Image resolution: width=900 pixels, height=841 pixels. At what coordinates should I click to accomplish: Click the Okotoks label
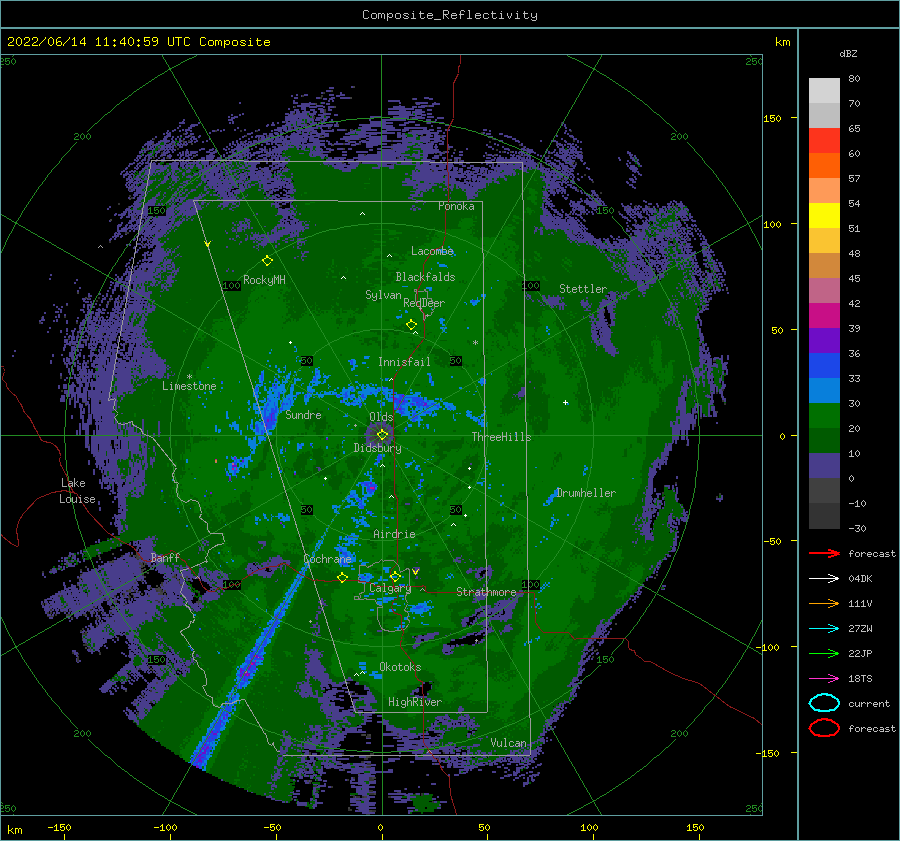(x=400, y=666)
